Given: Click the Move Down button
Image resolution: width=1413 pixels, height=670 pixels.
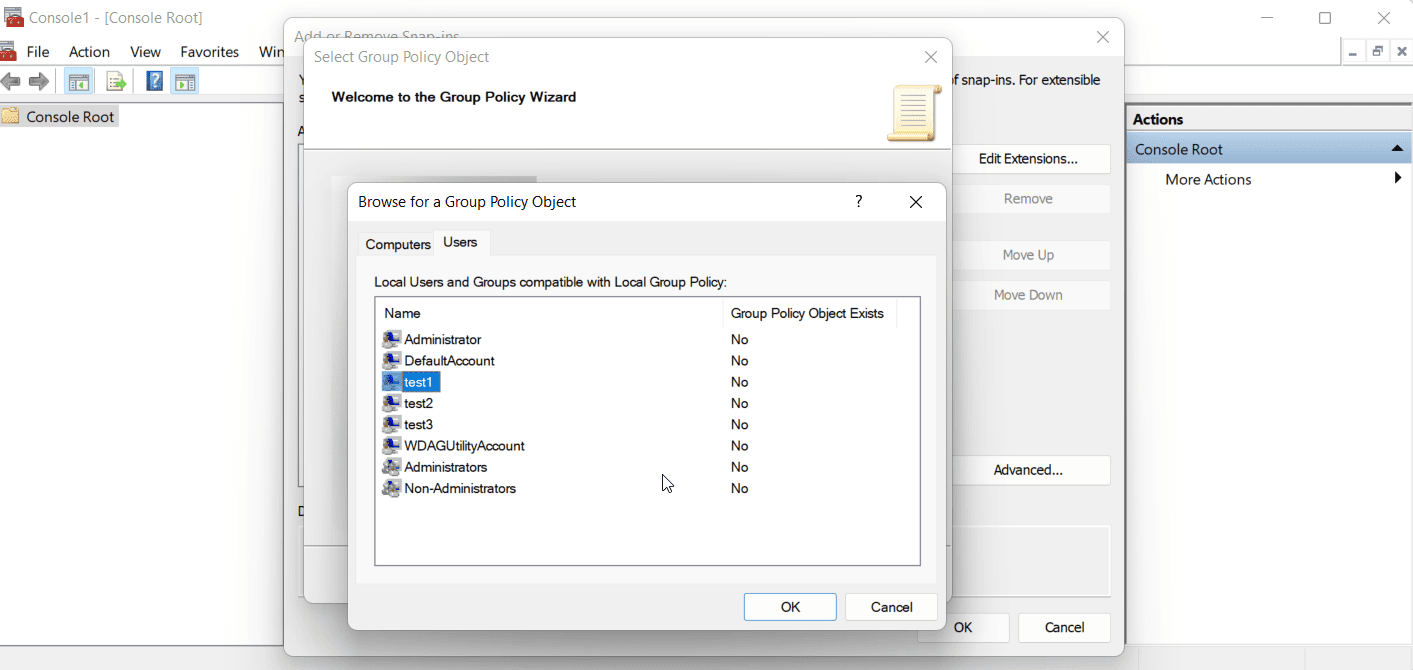Looking at the screenshot, I should [x=1028, y=295].
